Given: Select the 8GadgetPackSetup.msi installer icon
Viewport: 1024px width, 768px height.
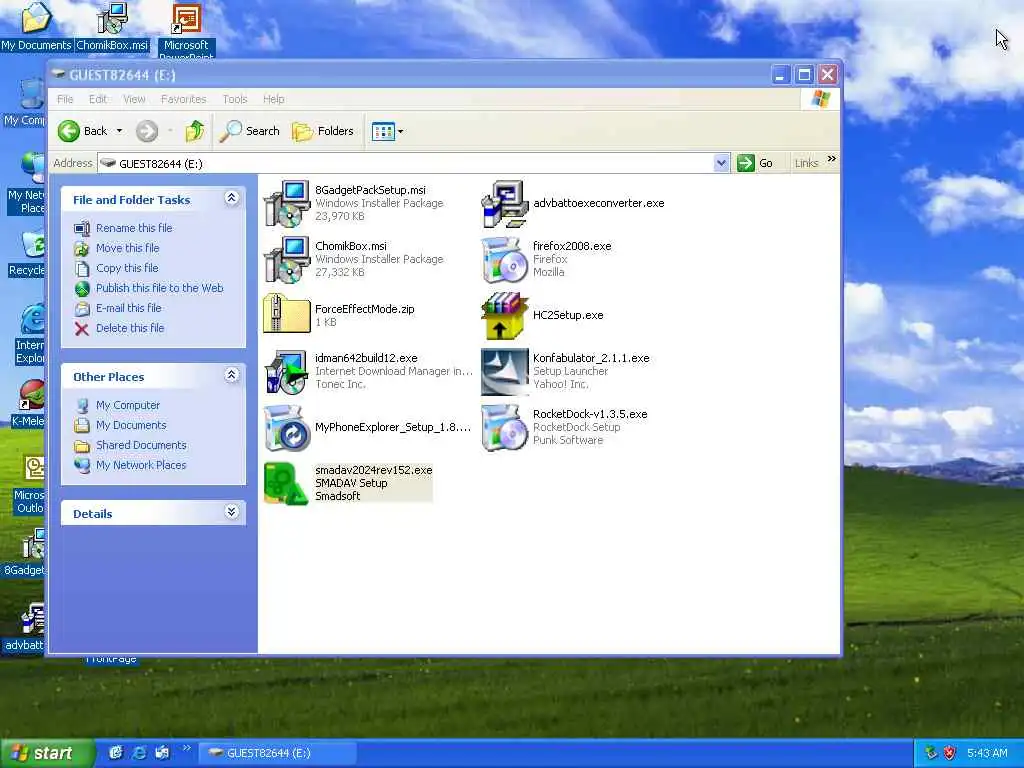Looking at the screenshot, I should 287,204.
